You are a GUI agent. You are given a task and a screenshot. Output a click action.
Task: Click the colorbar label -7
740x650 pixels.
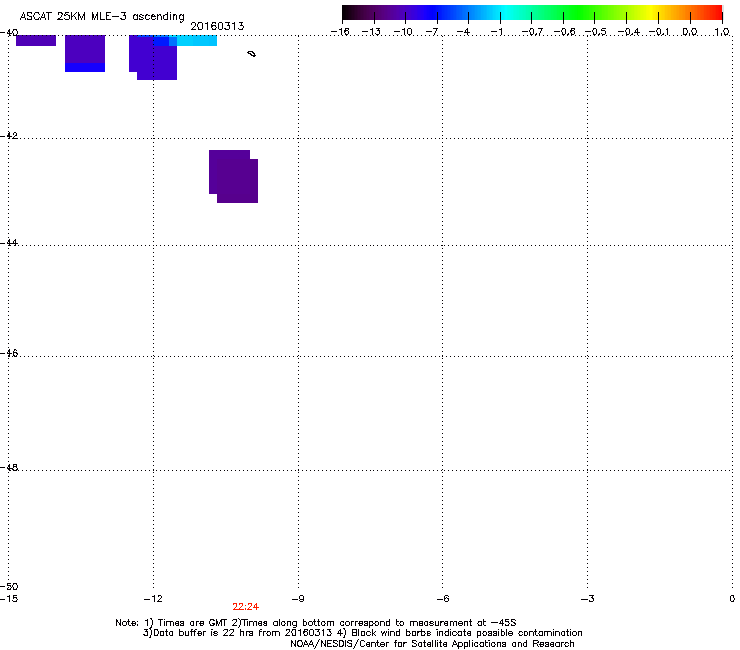pos(432,32)
